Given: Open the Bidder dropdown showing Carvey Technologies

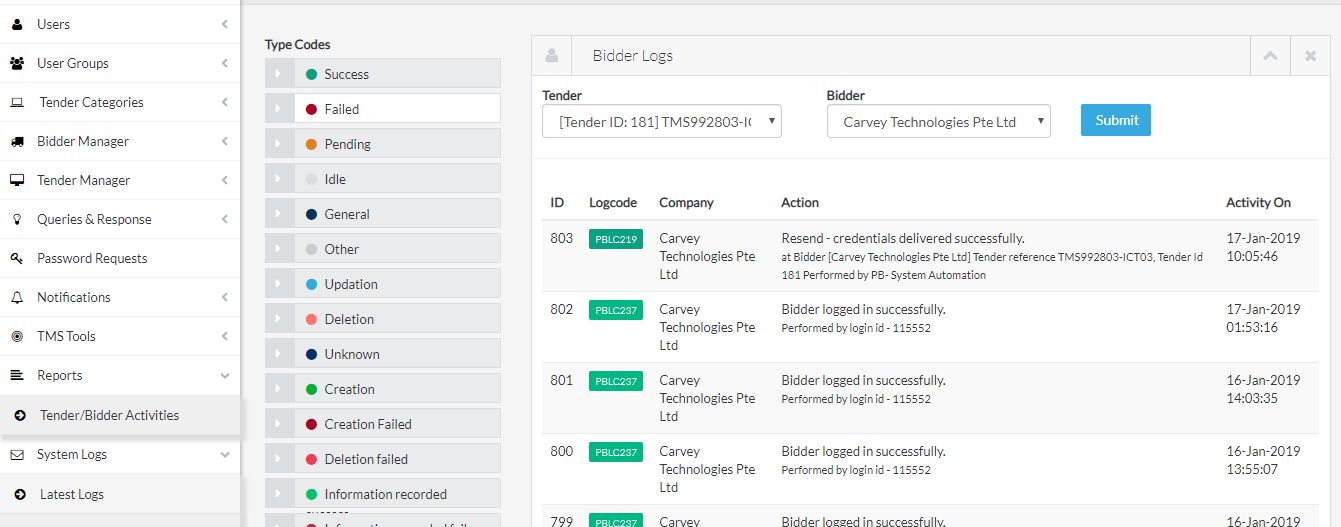Looking at the screenshot, I should click(938, 121).
